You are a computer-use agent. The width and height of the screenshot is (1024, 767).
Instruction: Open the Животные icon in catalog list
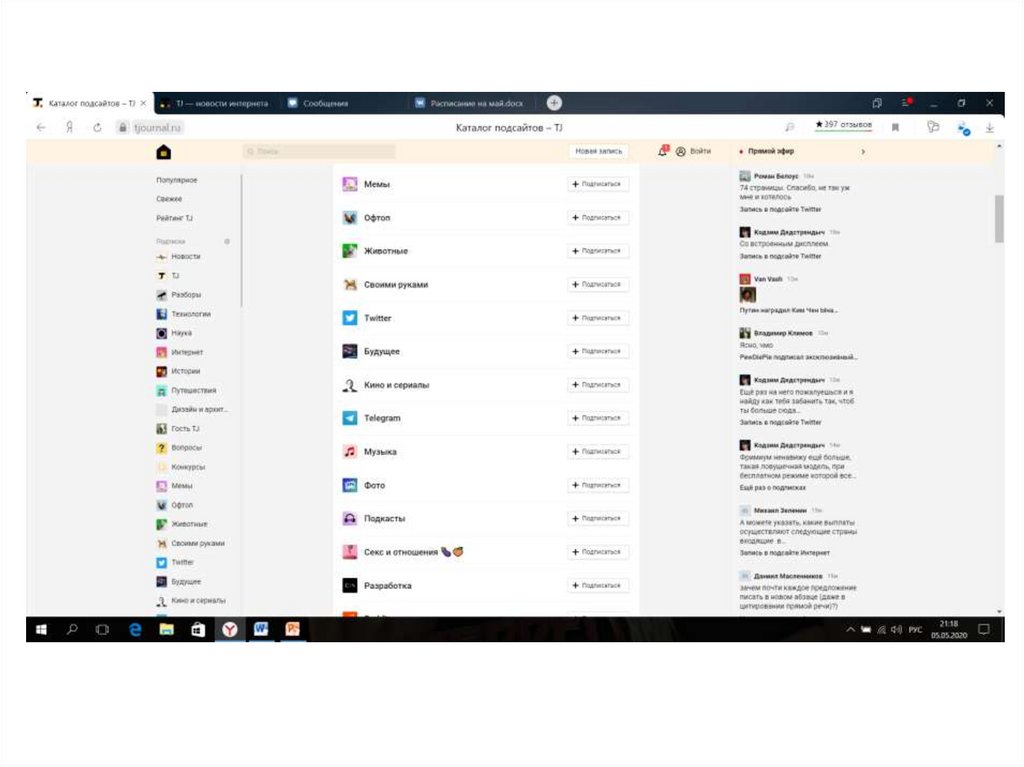pos(350,251)
